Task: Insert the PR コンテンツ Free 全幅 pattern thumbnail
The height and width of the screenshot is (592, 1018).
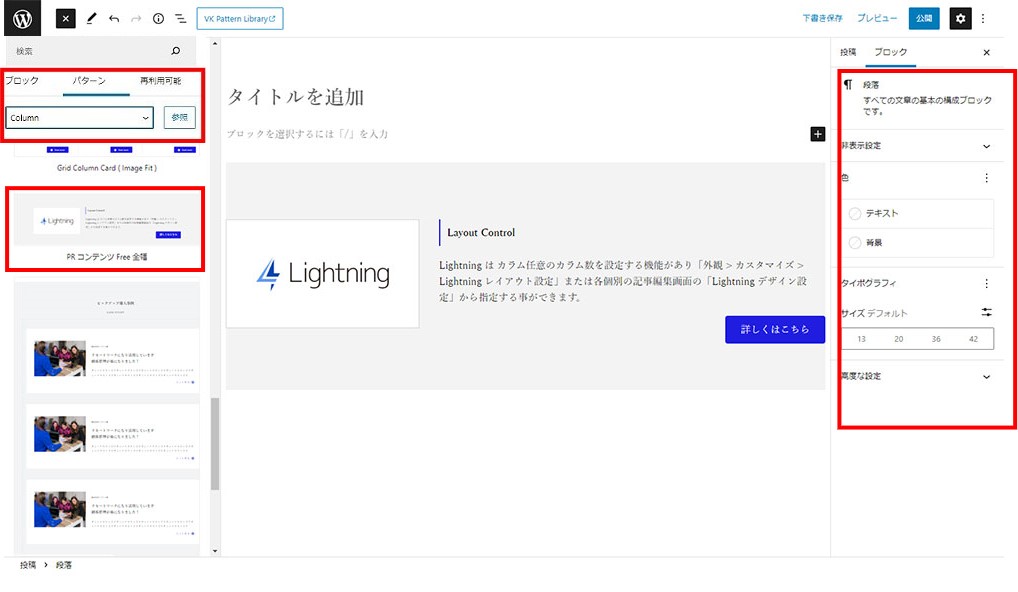Action: coord(105,220)
